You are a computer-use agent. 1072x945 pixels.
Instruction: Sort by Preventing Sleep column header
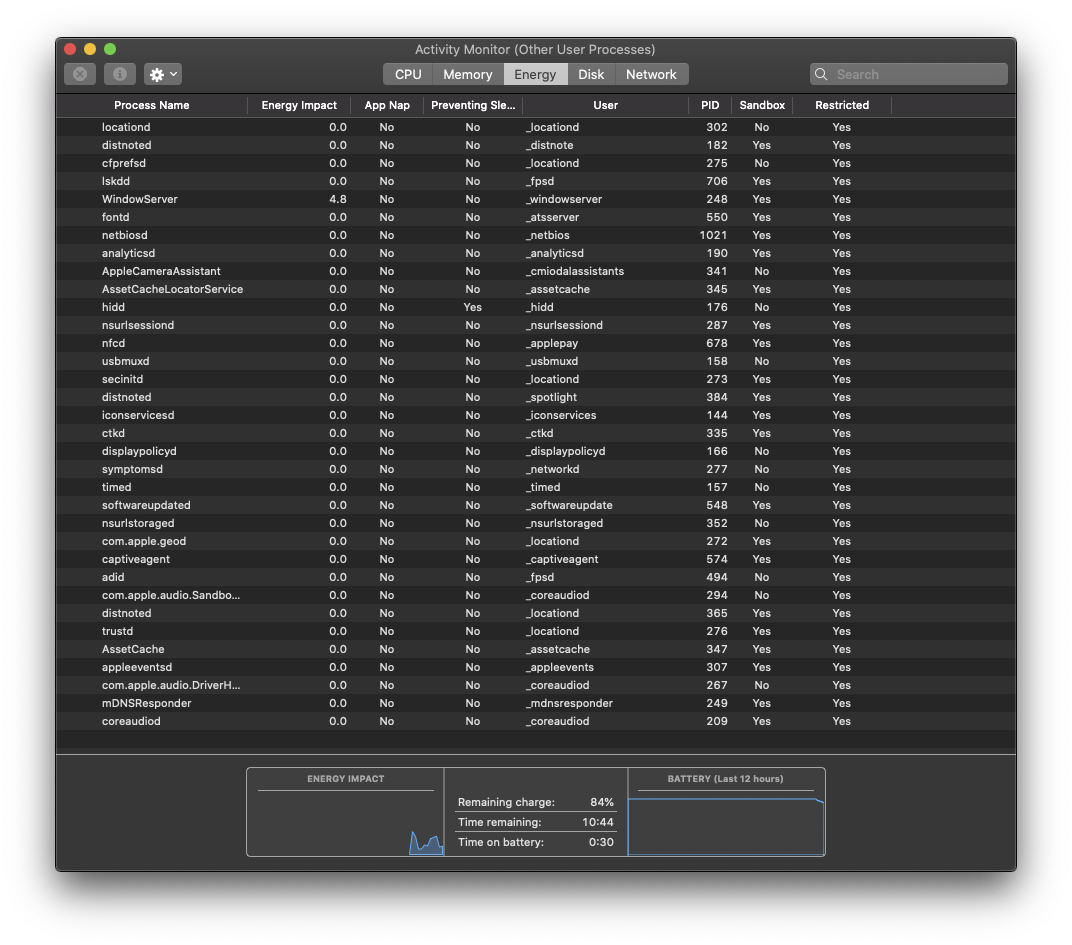pos(473,105)
